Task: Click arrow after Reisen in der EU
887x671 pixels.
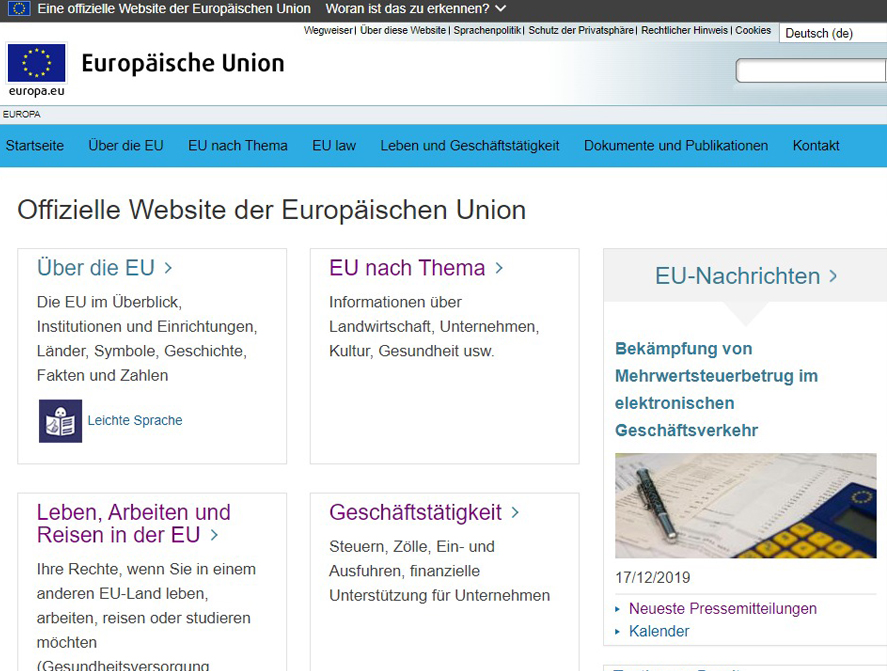Action: (x=214, y=535)
